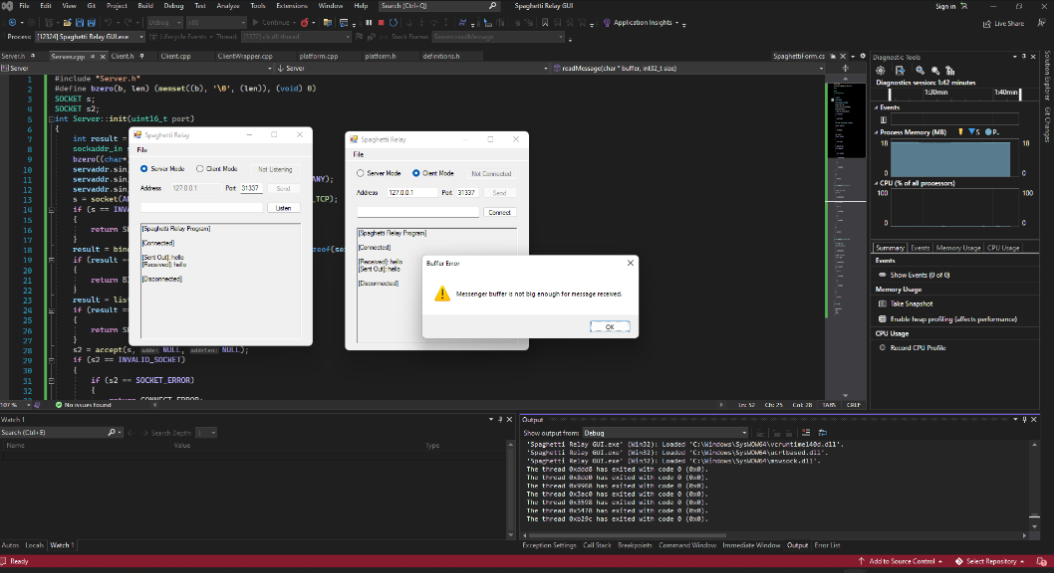Switch to Memory Usage diagnostics tab

(x=958, y=247)
